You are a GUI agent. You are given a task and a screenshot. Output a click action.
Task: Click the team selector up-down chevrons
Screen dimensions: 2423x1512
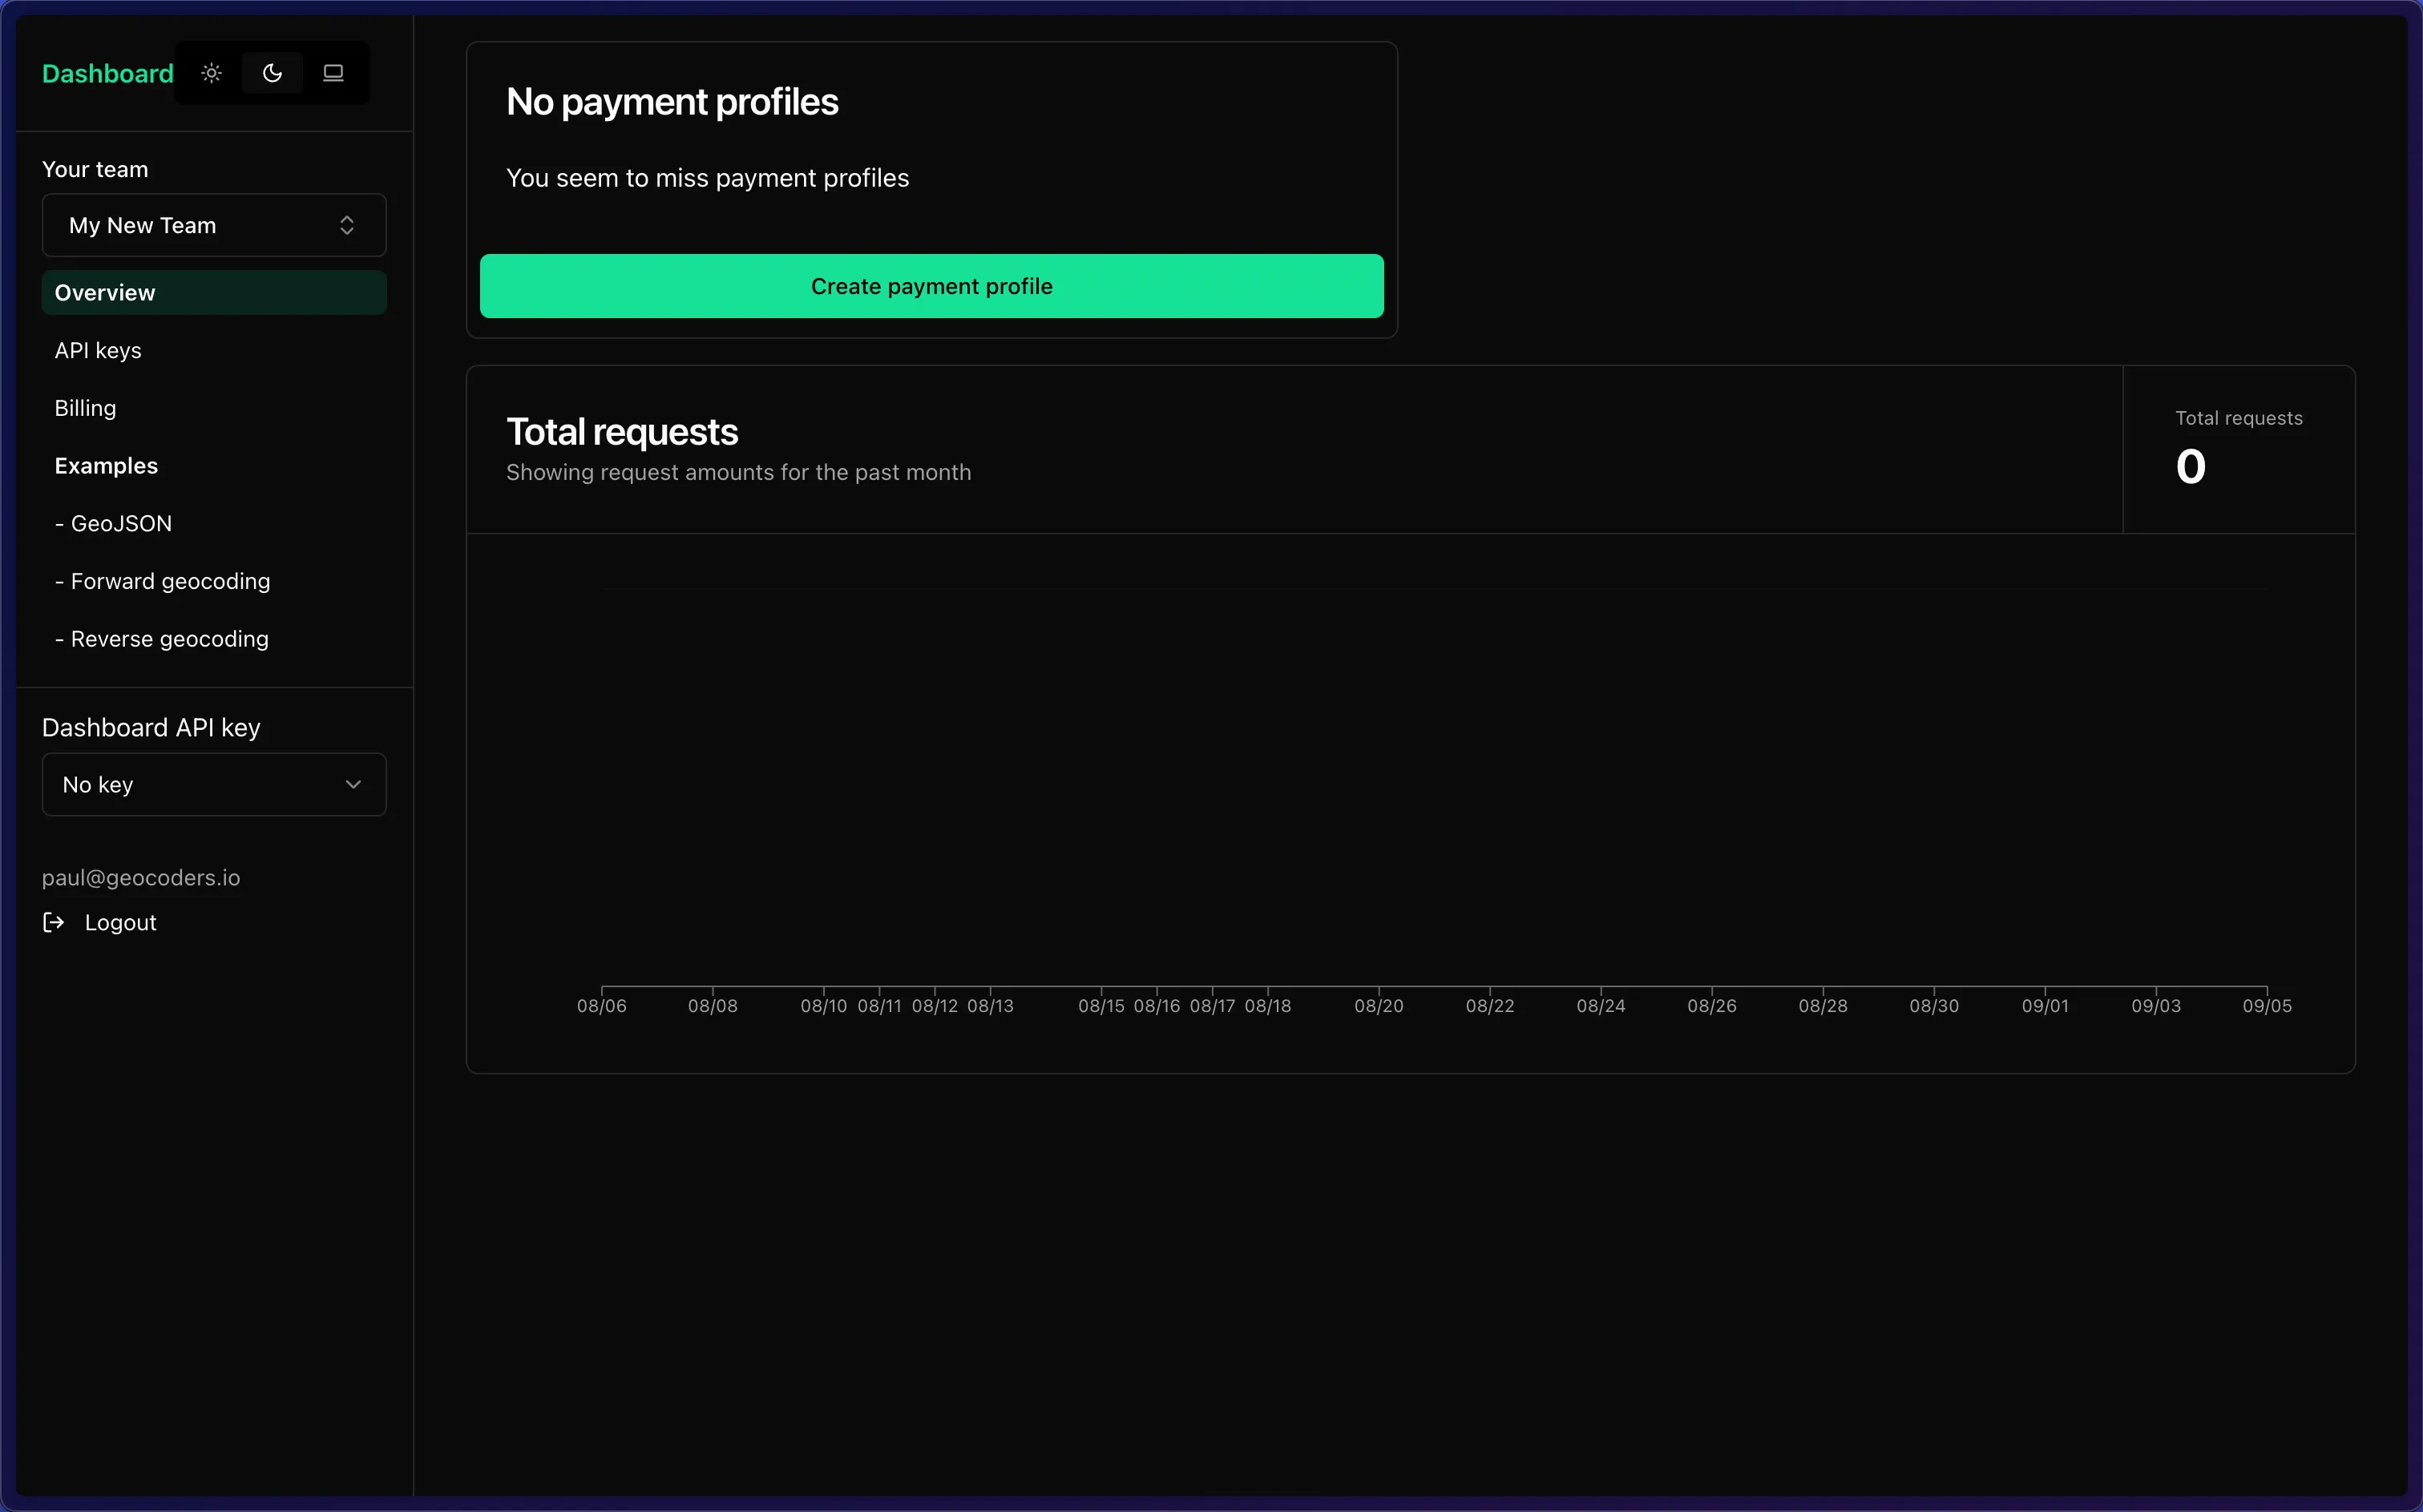pyautogui.click(x=347, y=225)
